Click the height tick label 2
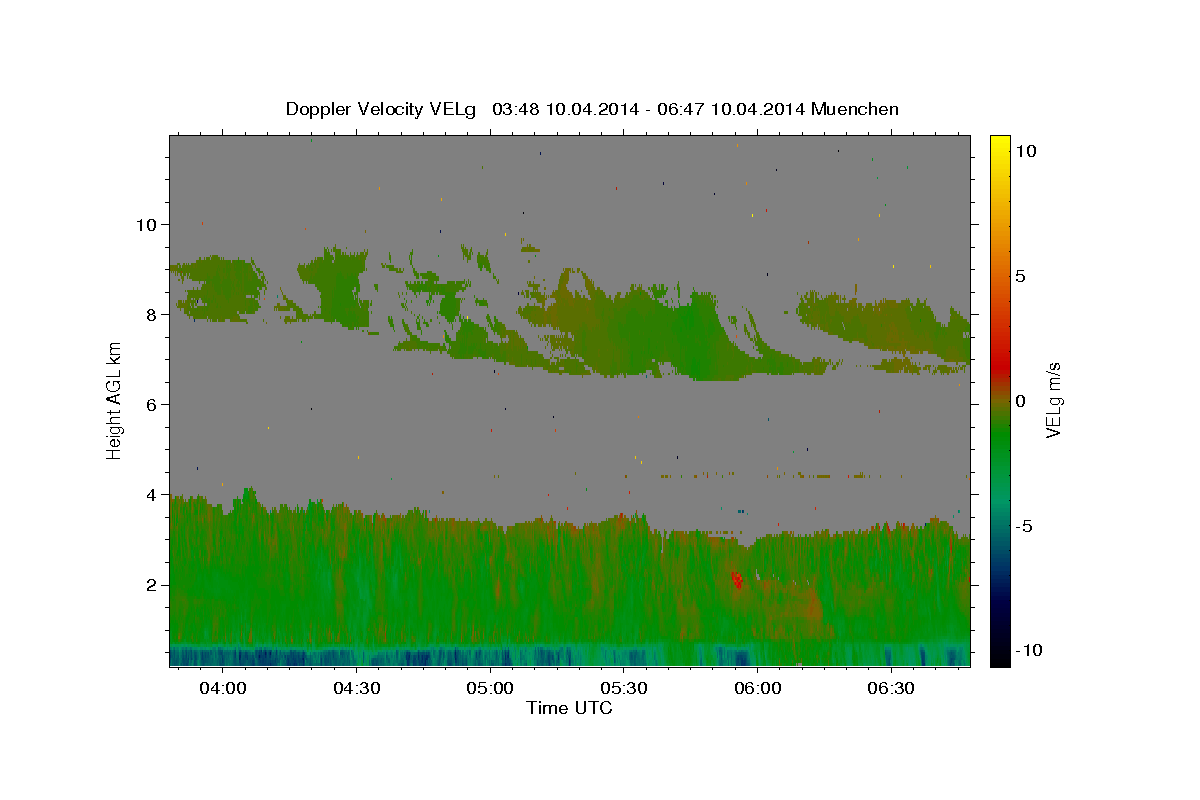This screenshot has width=1200, height=800. point(153,585)
